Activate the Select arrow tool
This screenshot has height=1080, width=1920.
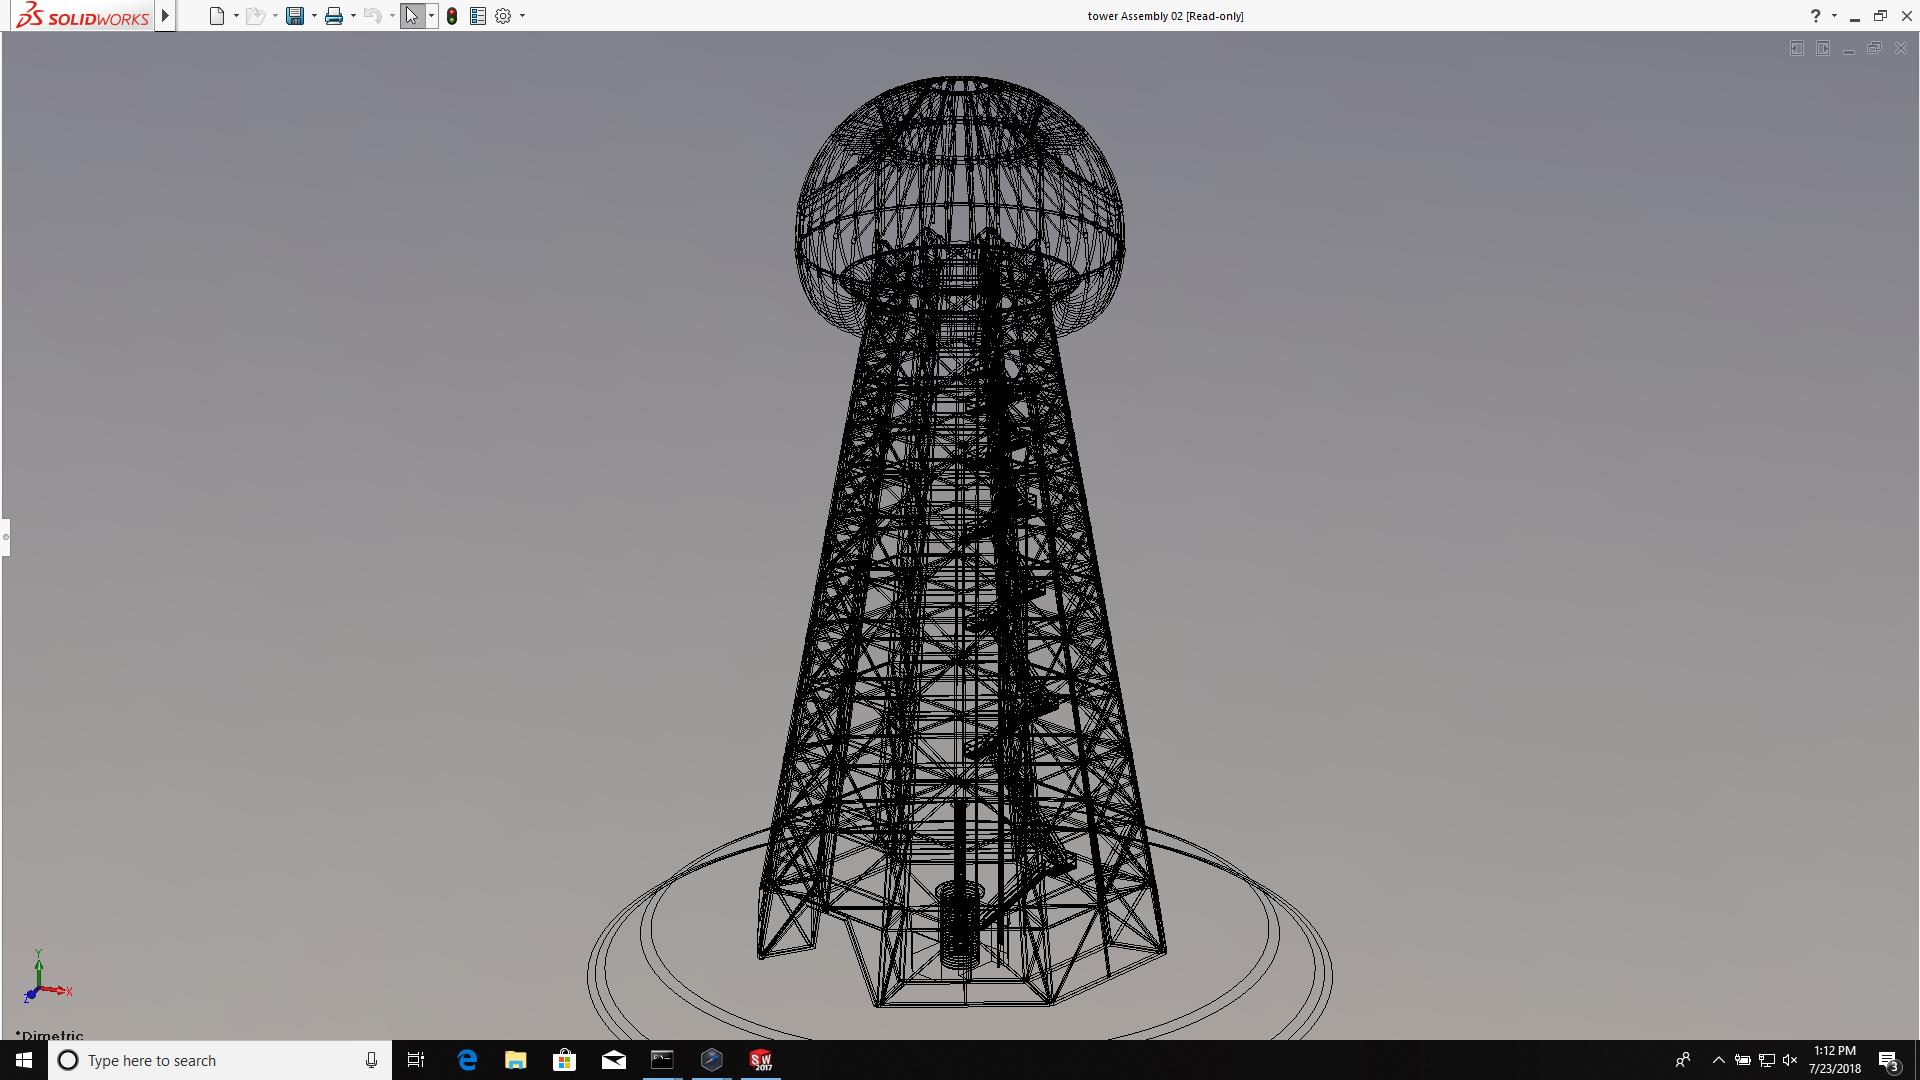point(411,16)
